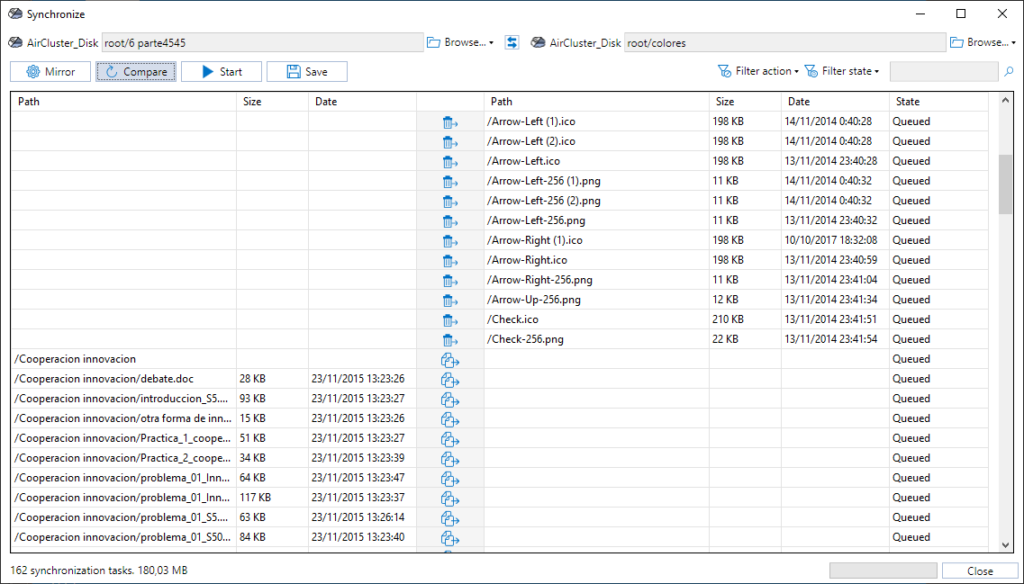Click the copy action icon for debate.doc

450,380
